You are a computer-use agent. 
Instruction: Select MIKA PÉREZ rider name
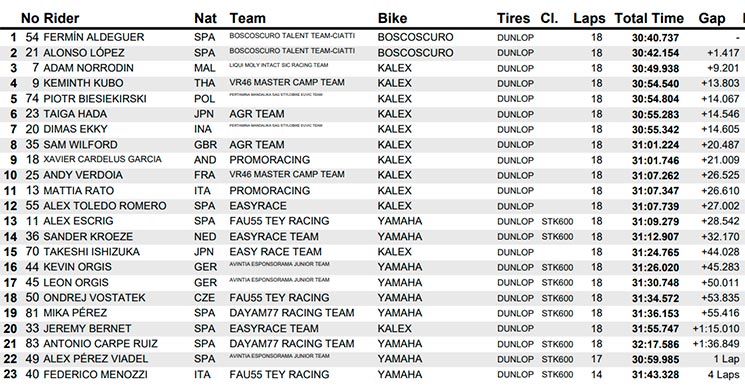pyautogui.click(x=75, y=313)
